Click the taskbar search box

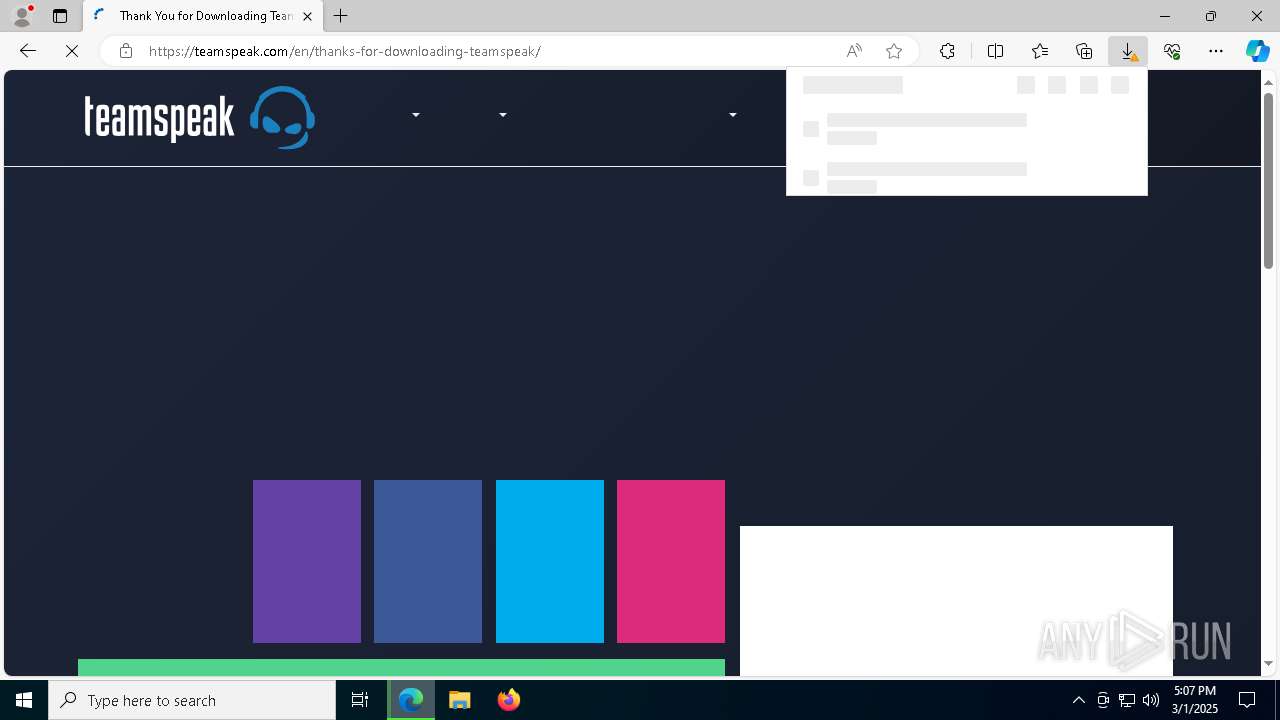(x=192, y=700)
